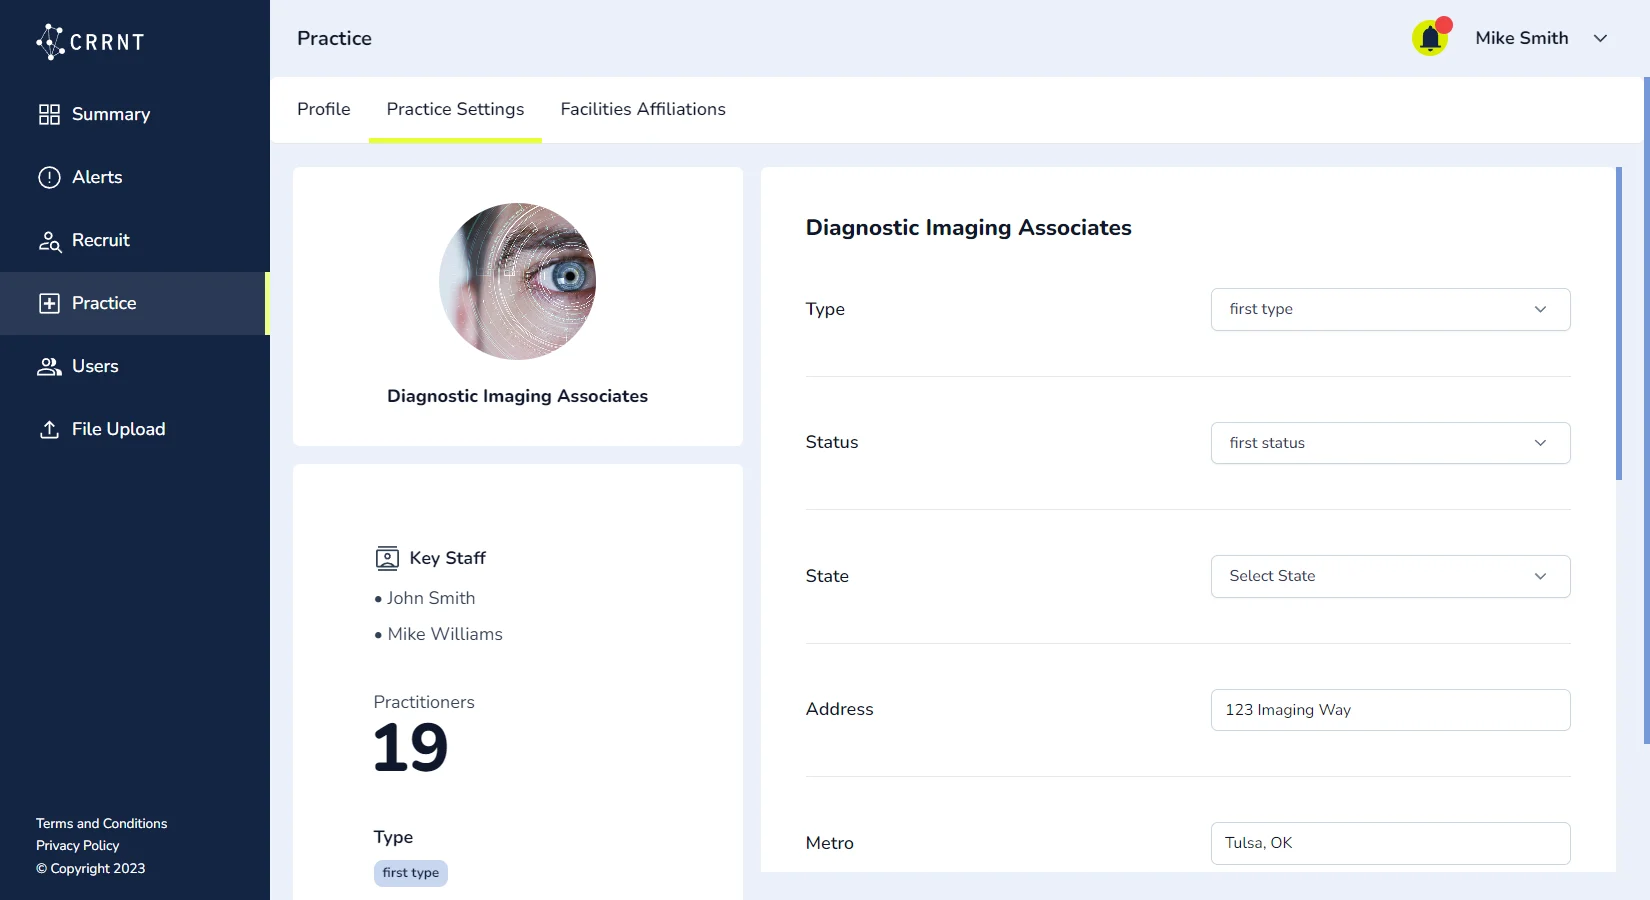
Task: Click the Alerts exclamation icon
Action: pos(49,177)
